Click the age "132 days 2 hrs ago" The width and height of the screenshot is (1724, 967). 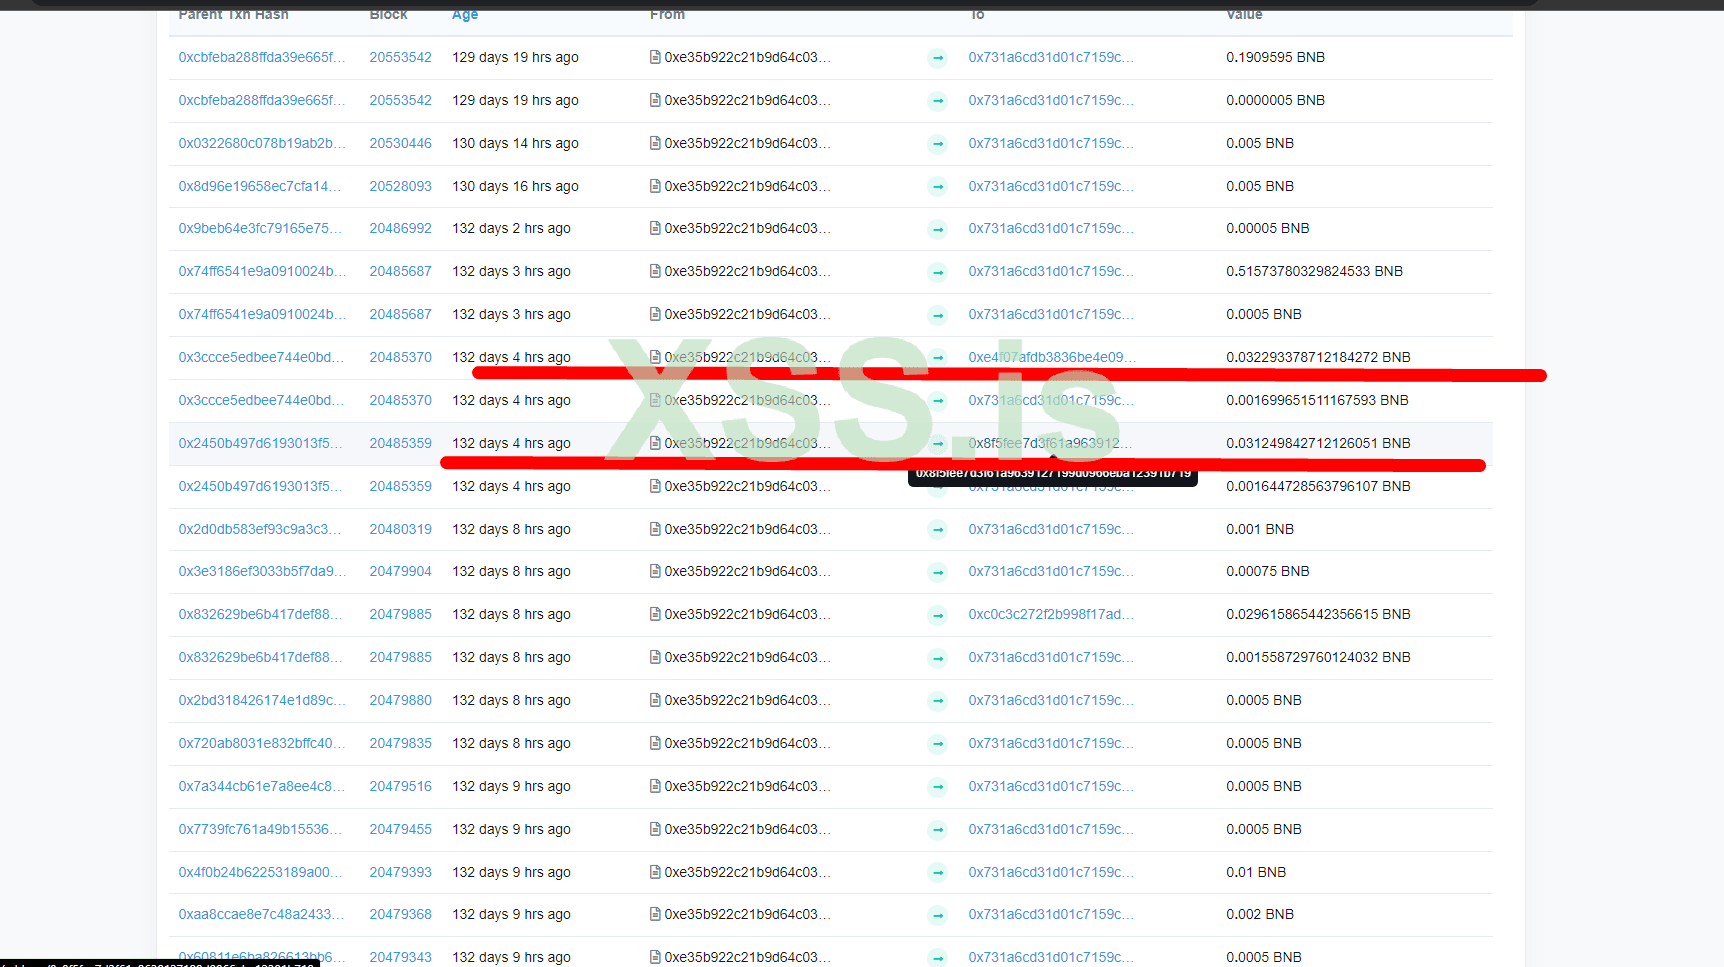(511, 228)
